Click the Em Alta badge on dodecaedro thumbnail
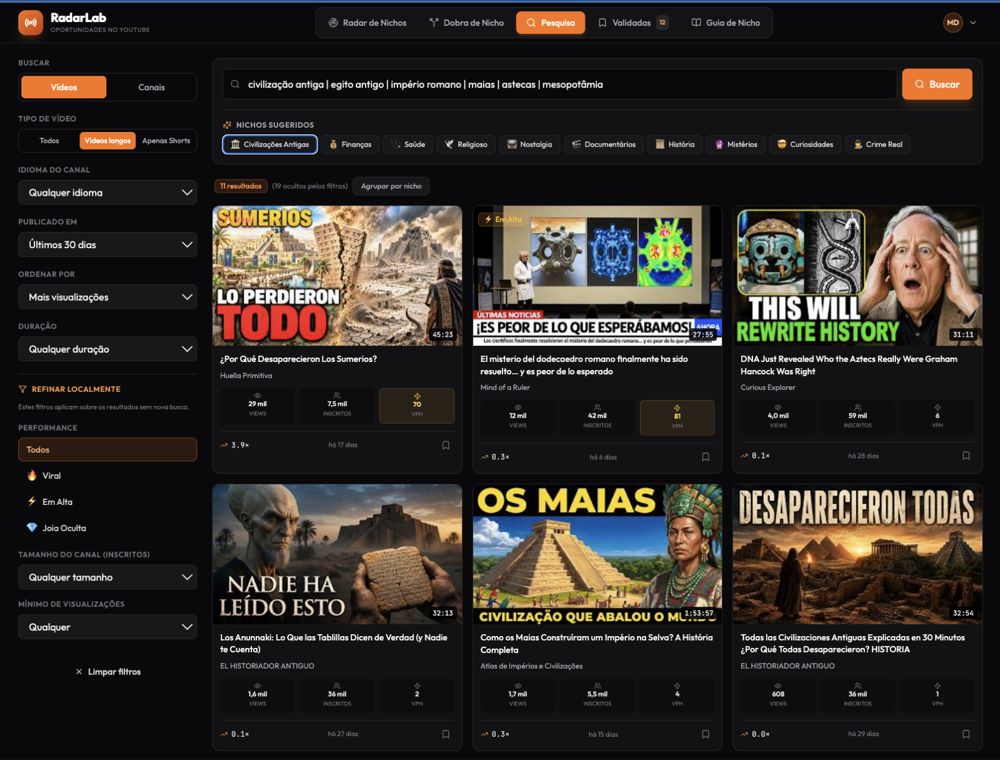The width and height of the screenshot is (1000, 760). point(503,219)
